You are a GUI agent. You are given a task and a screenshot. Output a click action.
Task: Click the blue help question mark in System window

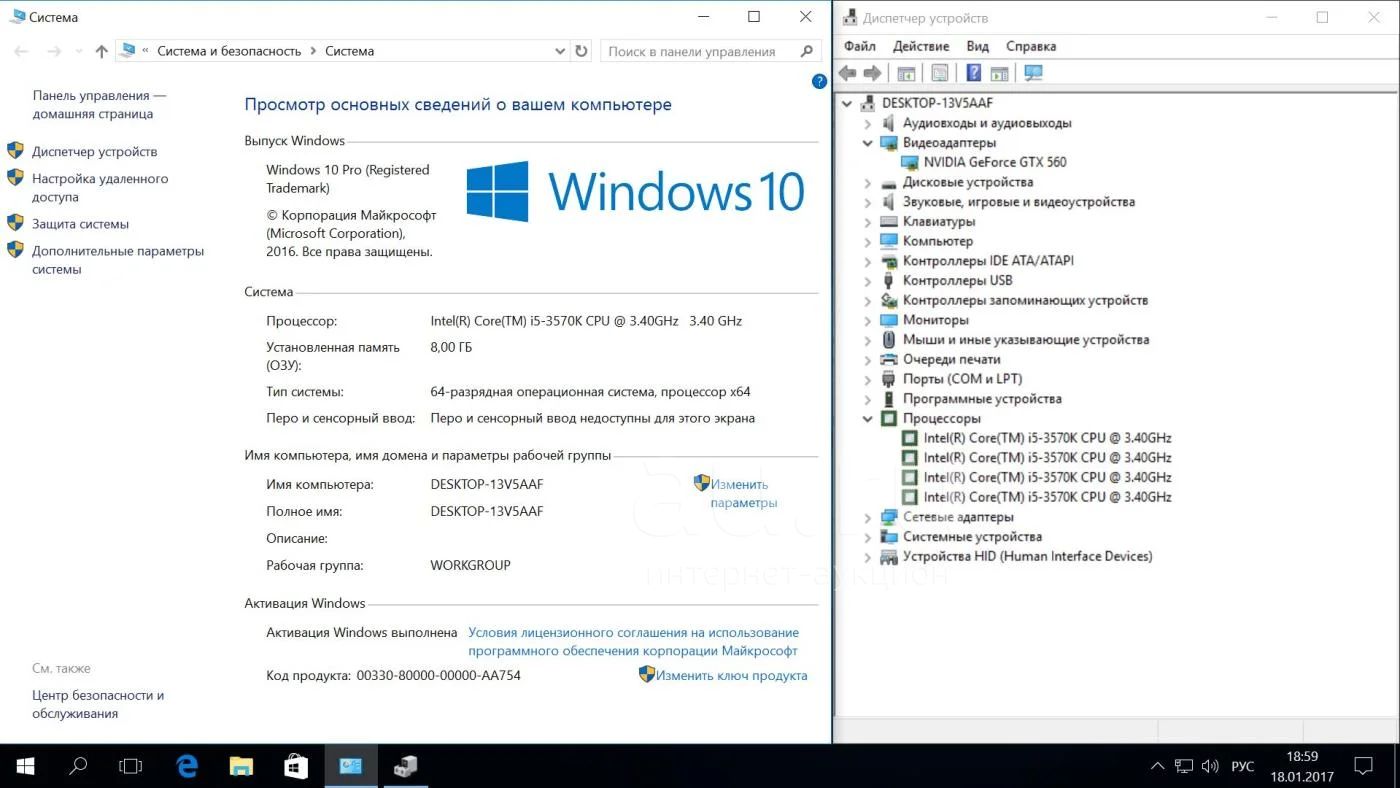(x=819, y=82)
